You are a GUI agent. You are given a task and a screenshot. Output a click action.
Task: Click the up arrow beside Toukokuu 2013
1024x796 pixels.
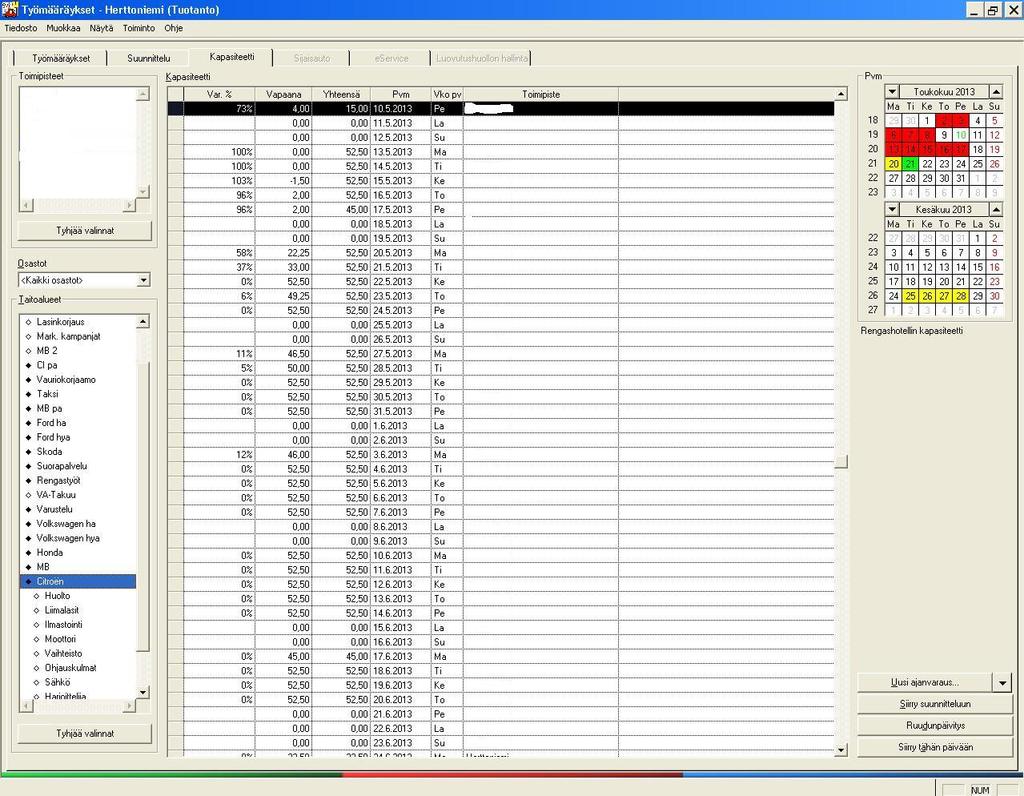click(996, 91)
